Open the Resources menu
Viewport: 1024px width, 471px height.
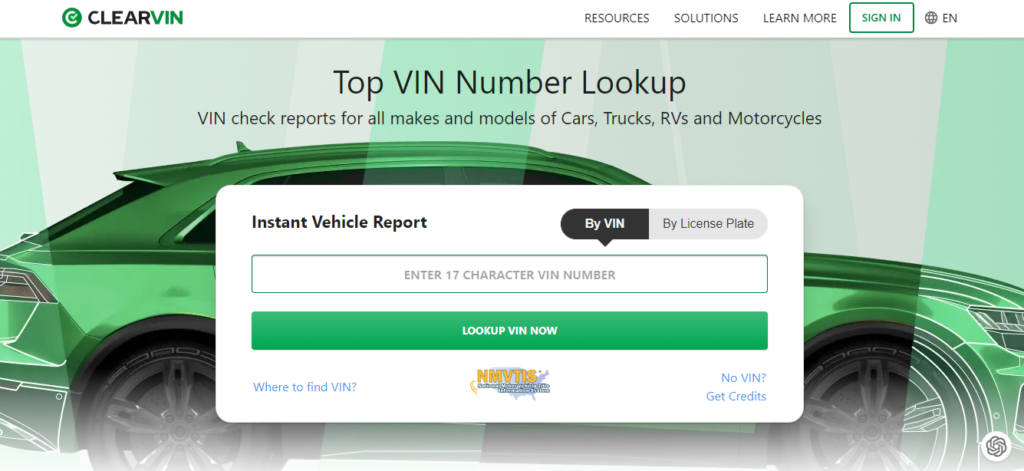click(616, 18)
